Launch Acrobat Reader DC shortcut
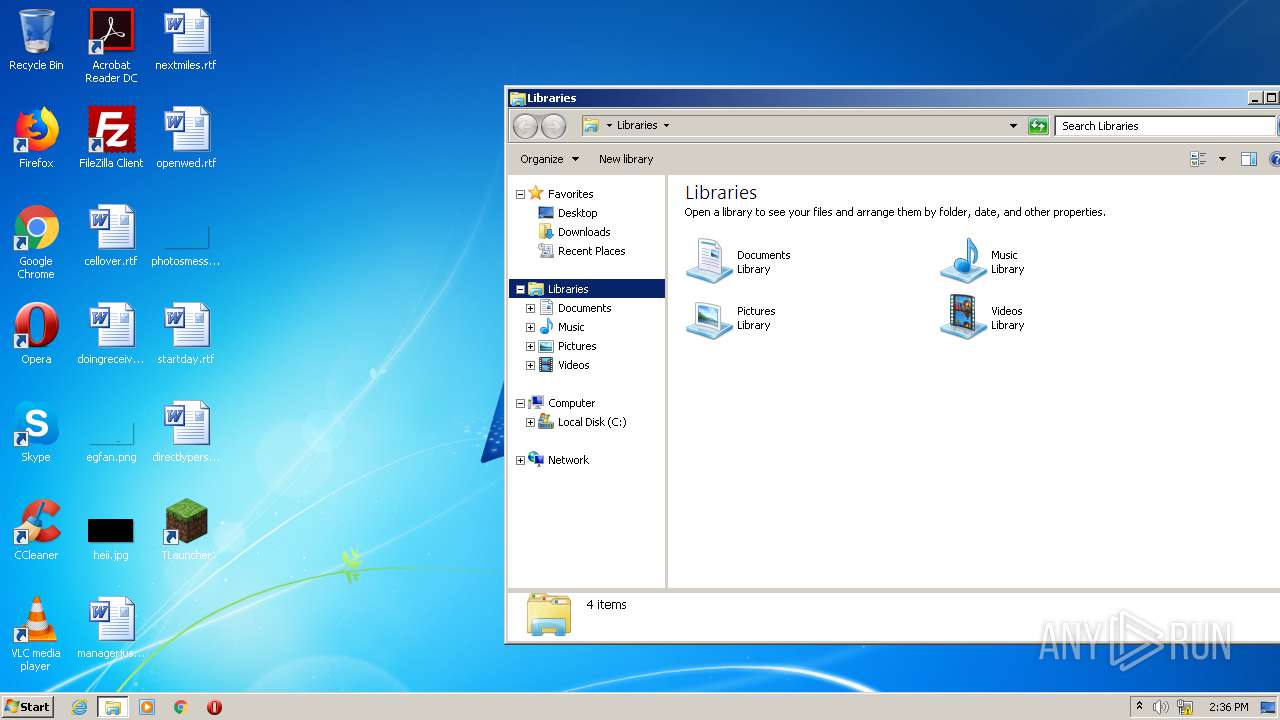Screen dimensions: 1280x720 tap(111, 45)
